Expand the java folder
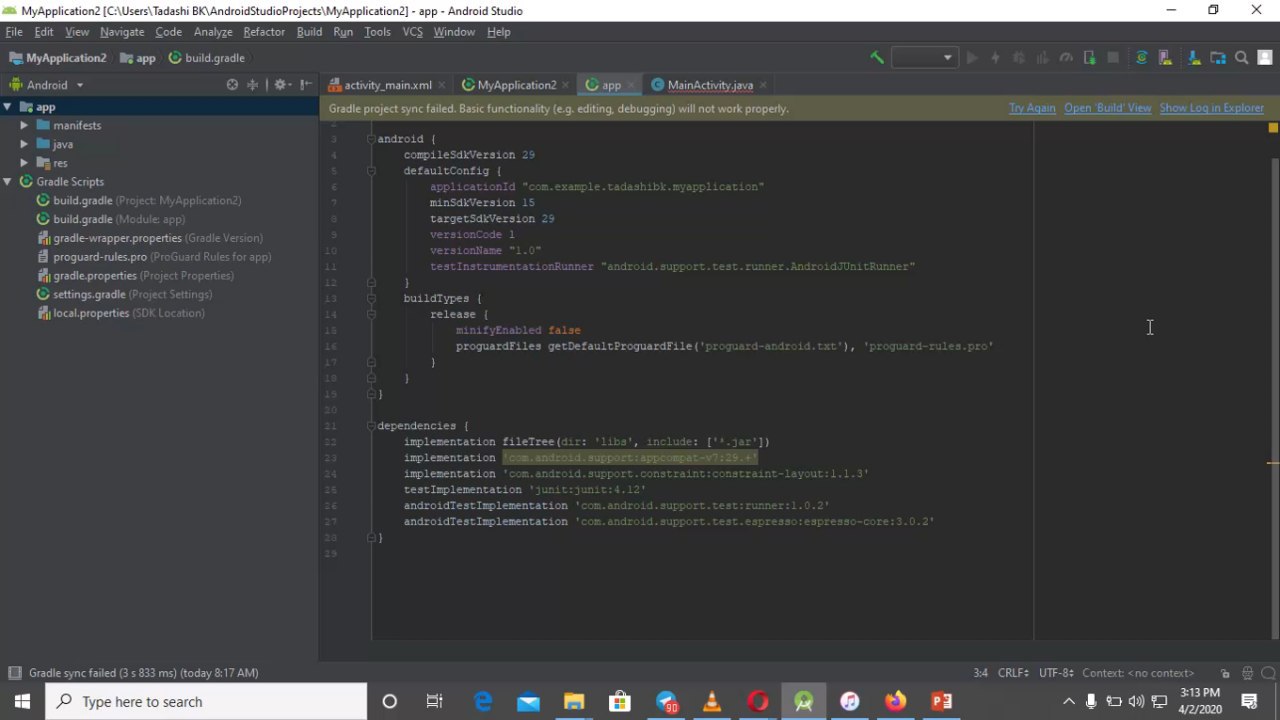 [24, 144]
